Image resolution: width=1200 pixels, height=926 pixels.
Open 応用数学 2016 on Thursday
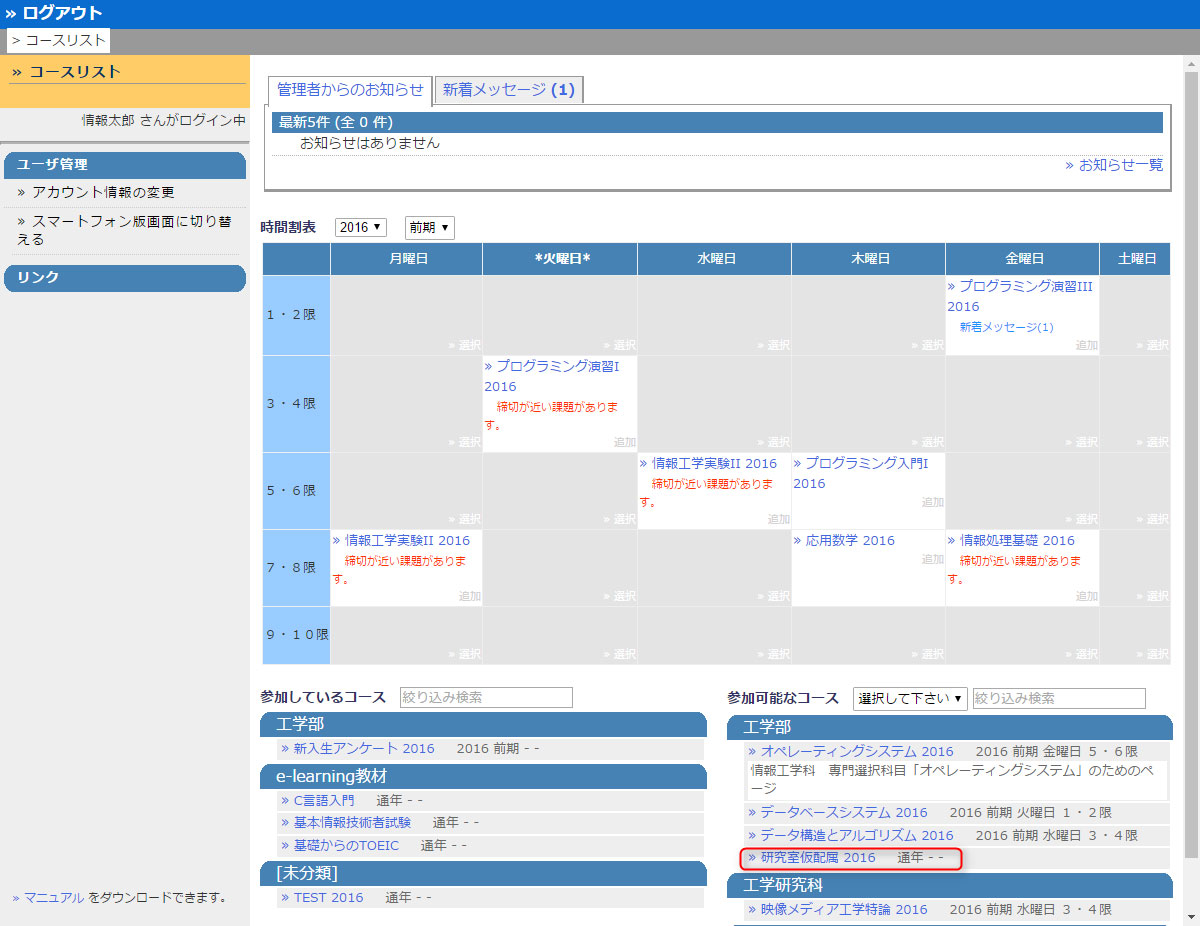(849, 541)
